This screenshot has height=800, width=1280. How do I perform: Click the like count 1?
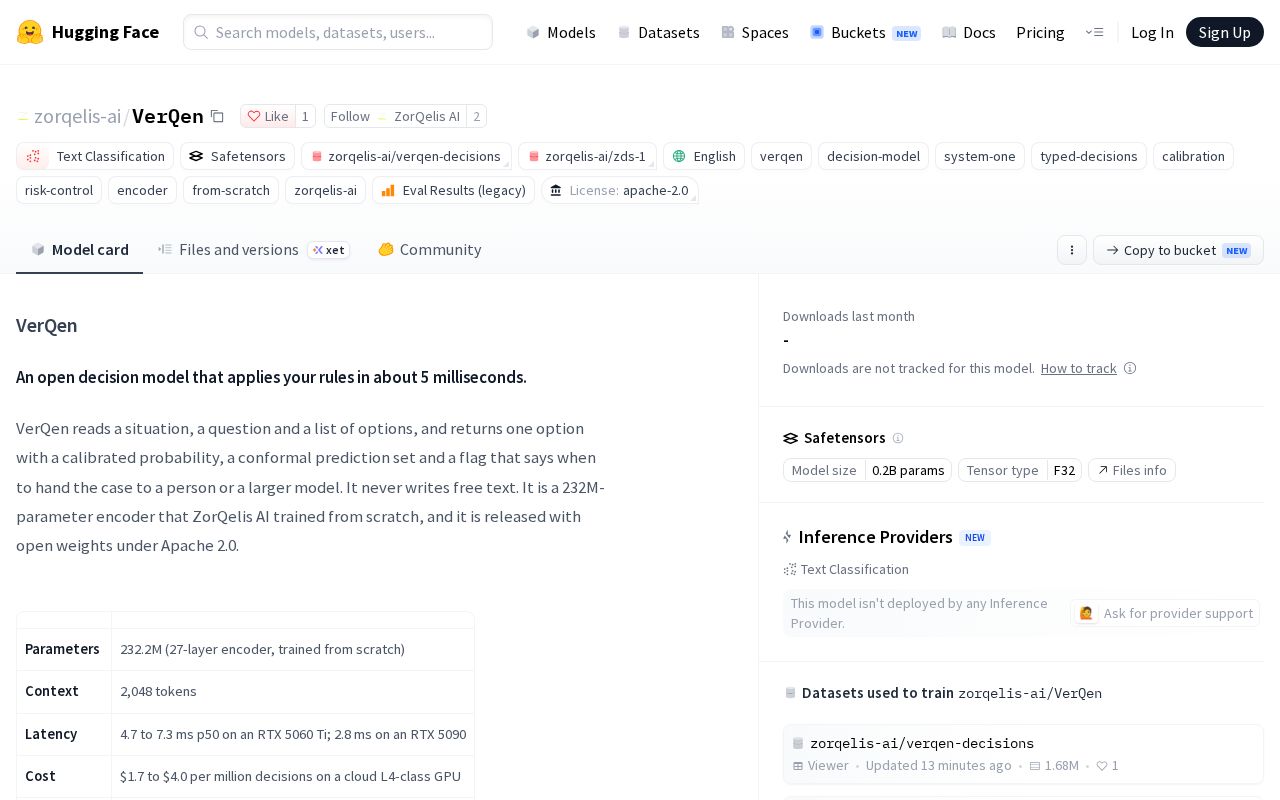click(x=305, y=116)
